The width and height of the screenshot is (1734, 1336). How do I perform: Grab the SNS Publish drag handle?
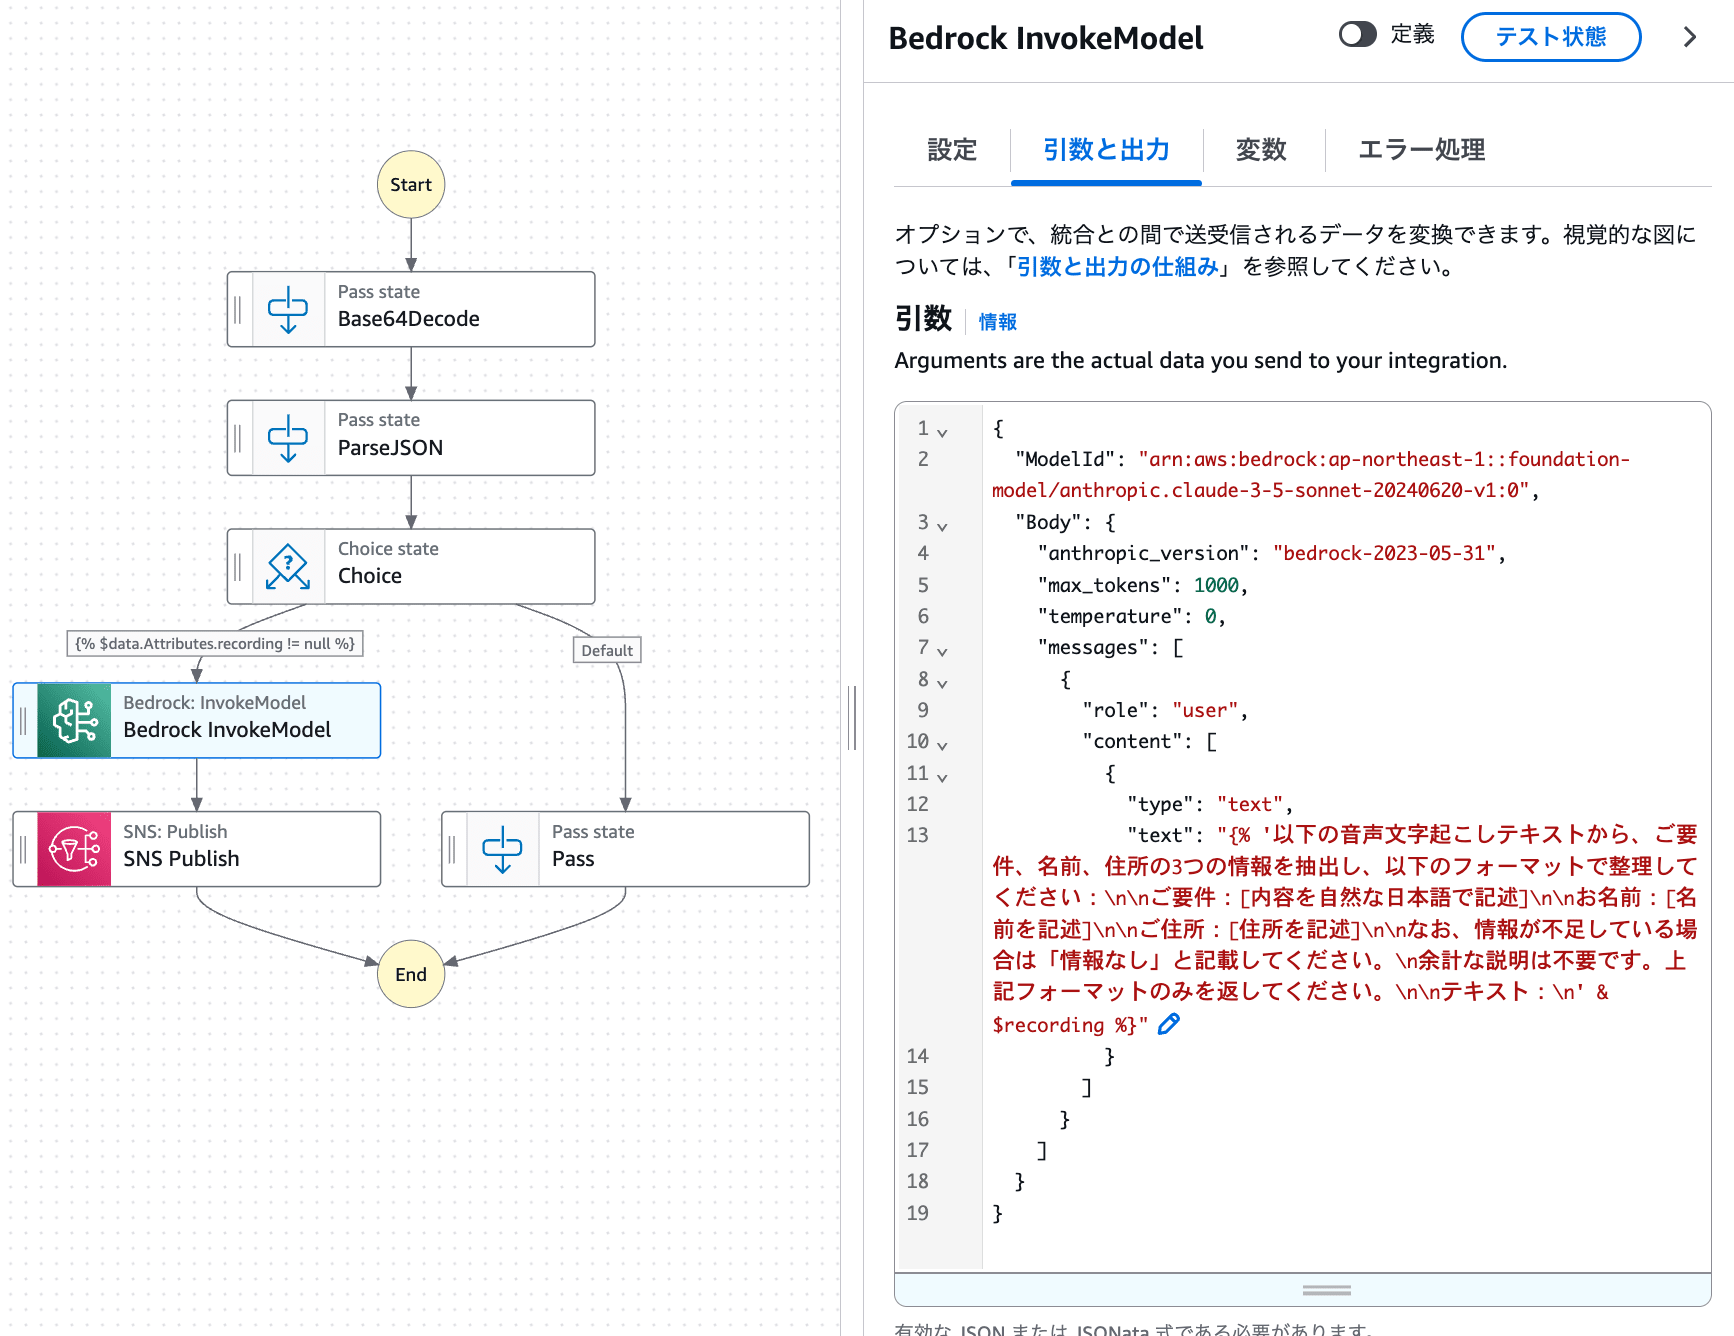click(x=23, y=849)
